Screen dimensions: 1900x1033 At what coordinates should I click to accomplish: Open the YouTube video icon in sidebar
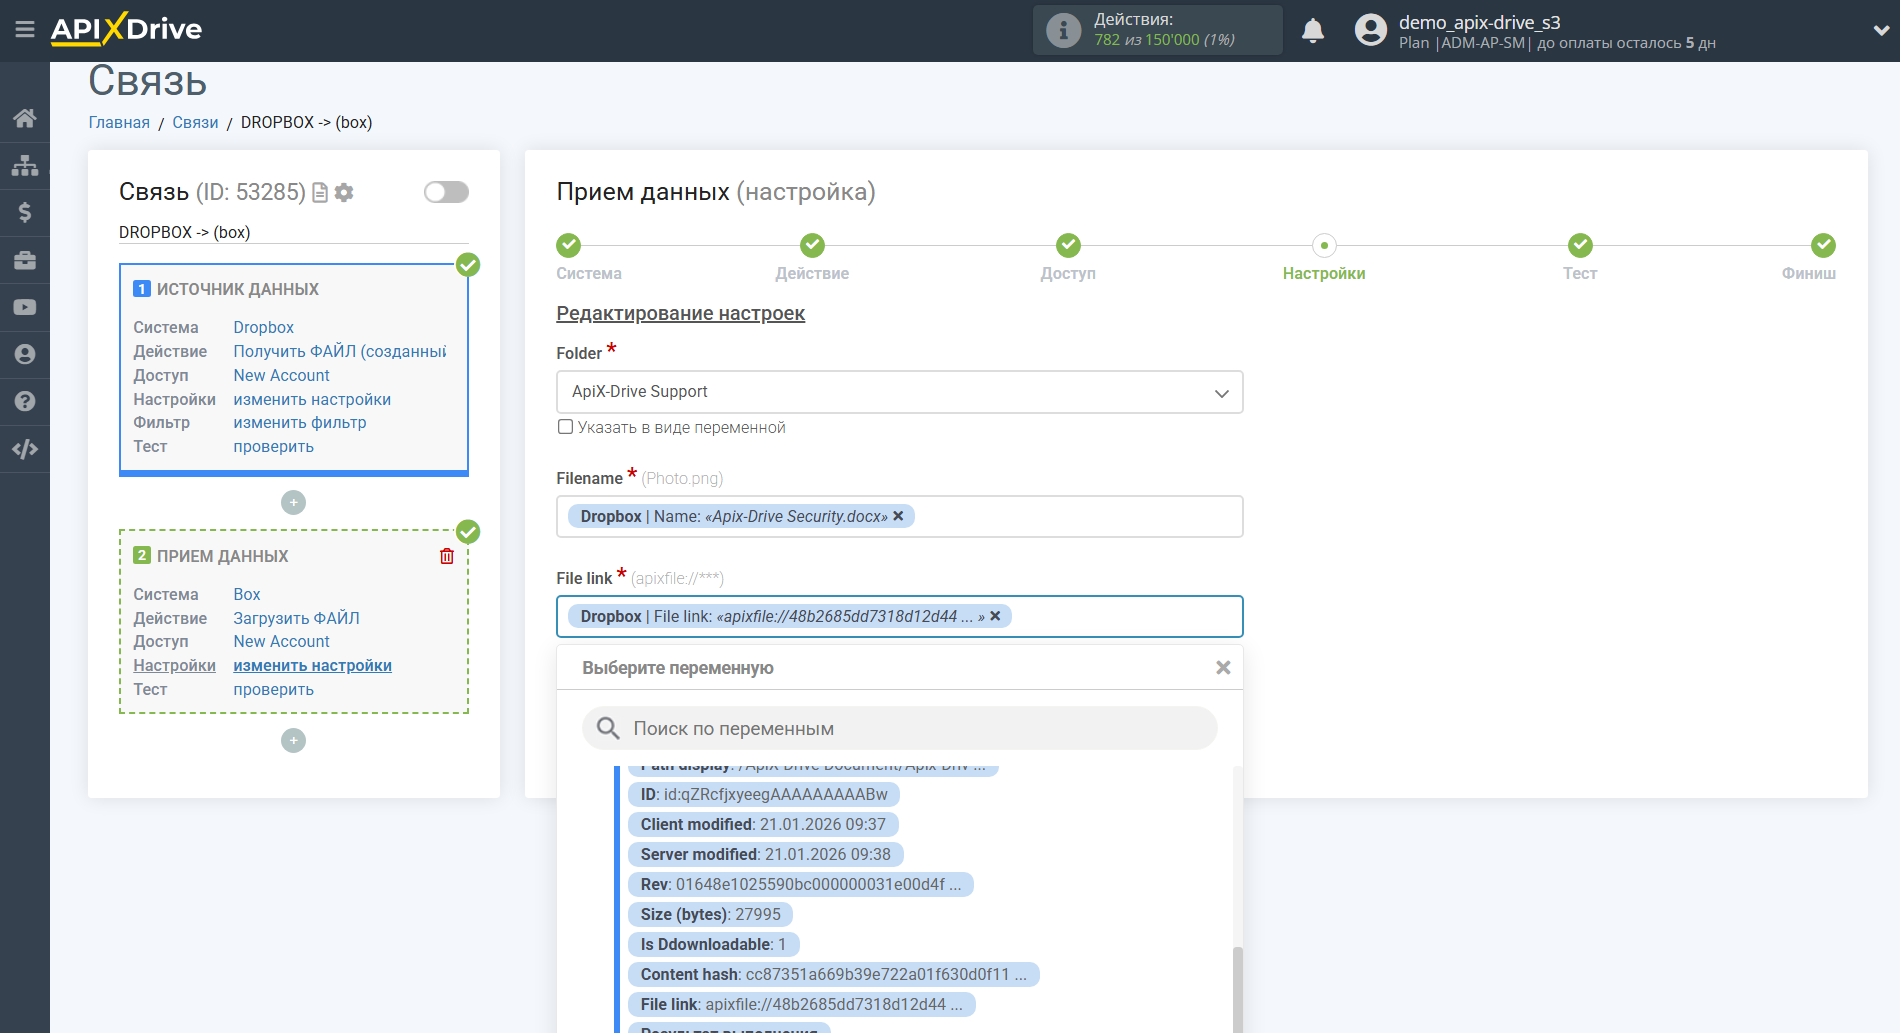coord(25,307)
